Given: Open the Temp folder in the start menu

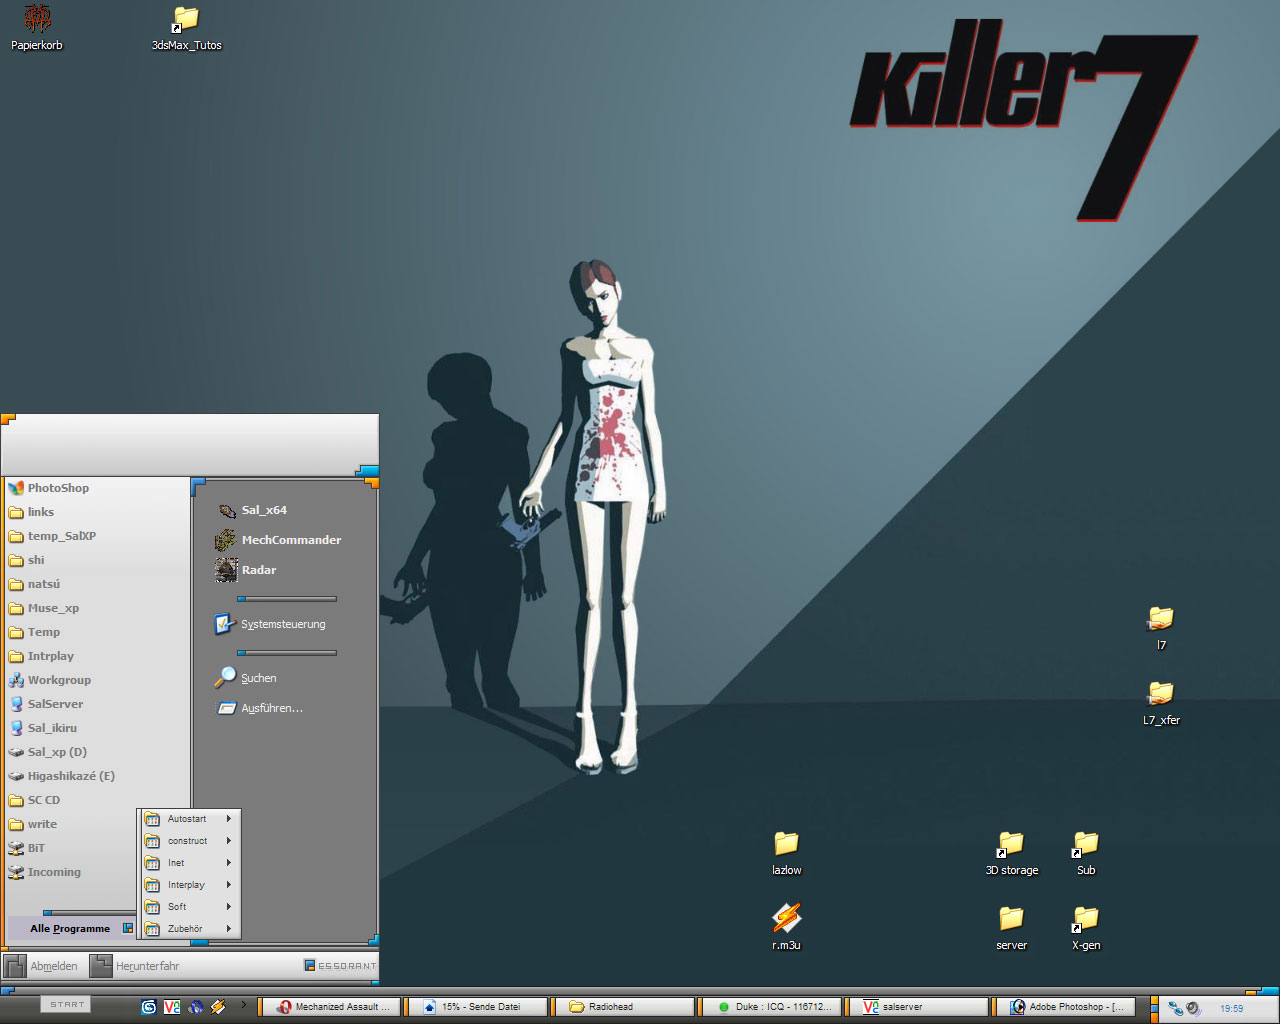Looking at the screenshot, I should click(x=35, y=632).
